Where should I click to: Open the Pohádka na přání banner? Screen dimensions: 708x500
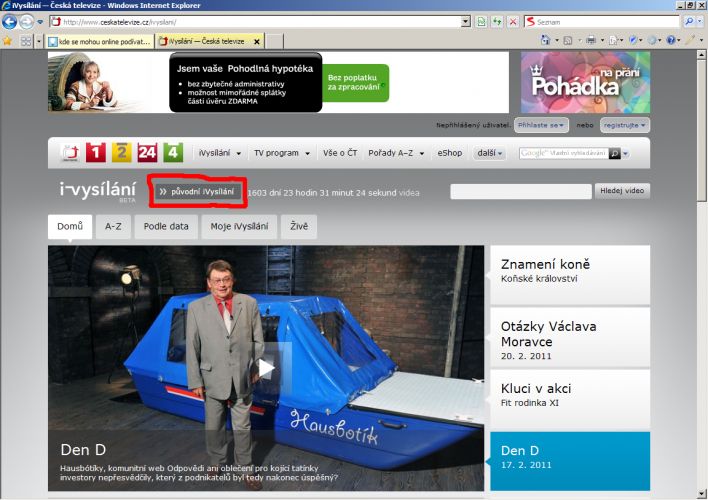[x=585, y=82]
